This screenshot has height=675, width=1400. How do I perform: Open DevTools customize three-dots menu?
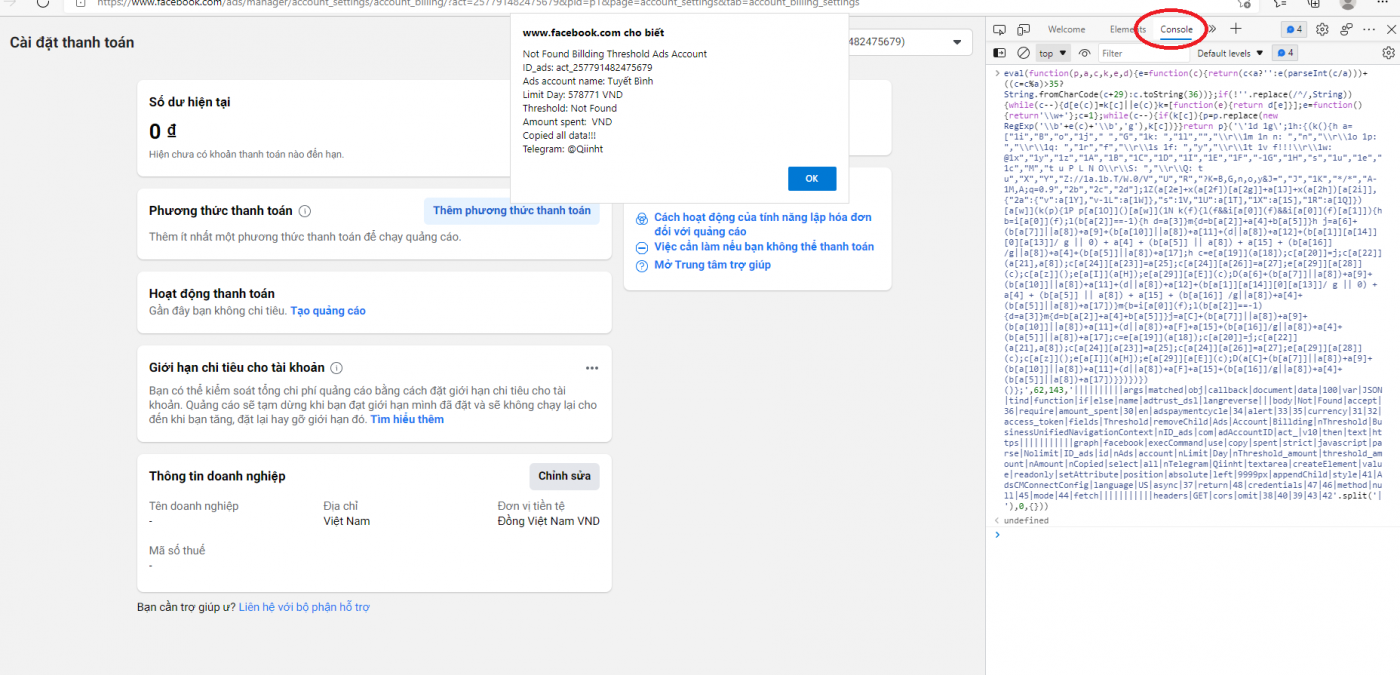point(1369,30)
